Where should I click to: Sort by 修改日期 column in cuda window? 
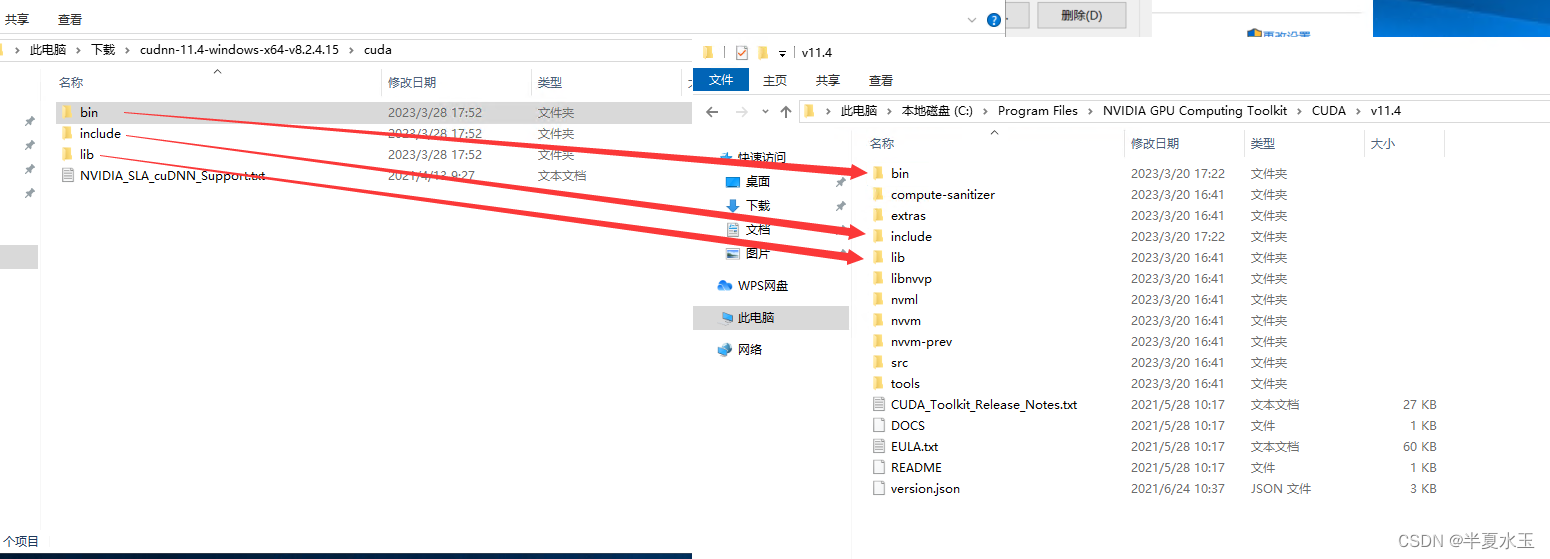coord(412,82)
